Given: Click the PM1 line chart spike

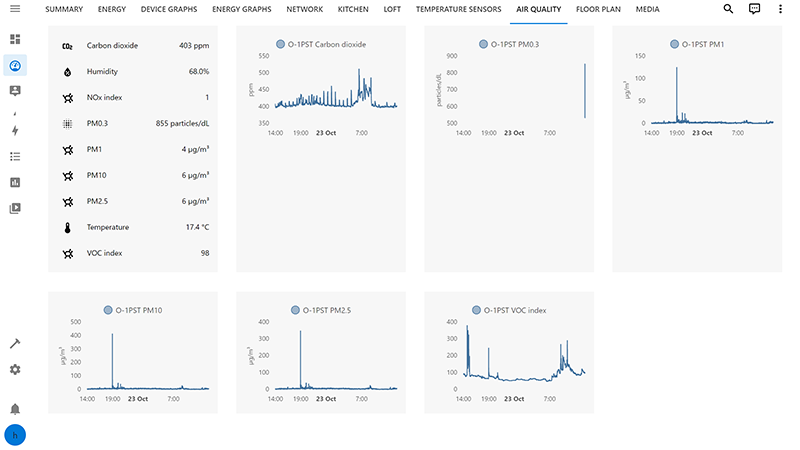Looking at the screenshot, I should click(x=677, y=94).
